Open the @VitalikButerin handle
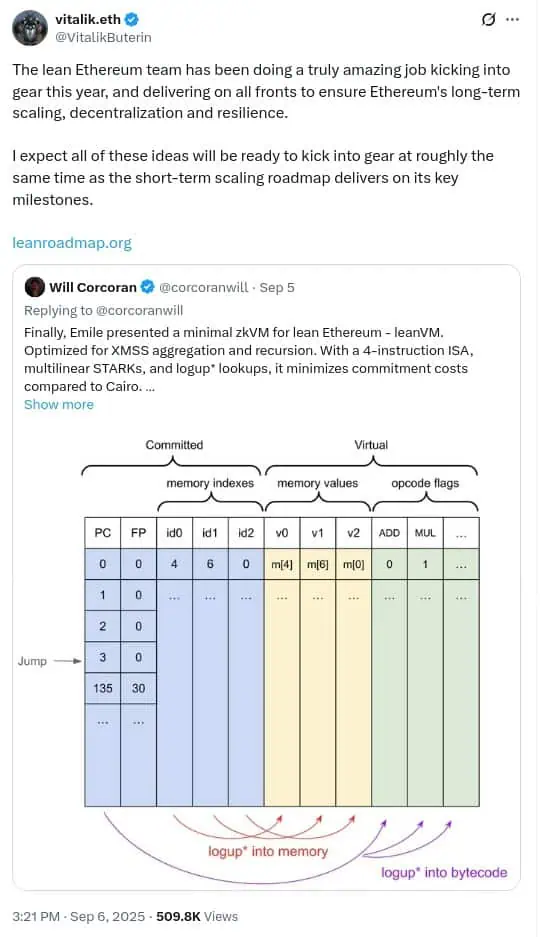Screen dimensions: 540x937 tap(103, 37)
